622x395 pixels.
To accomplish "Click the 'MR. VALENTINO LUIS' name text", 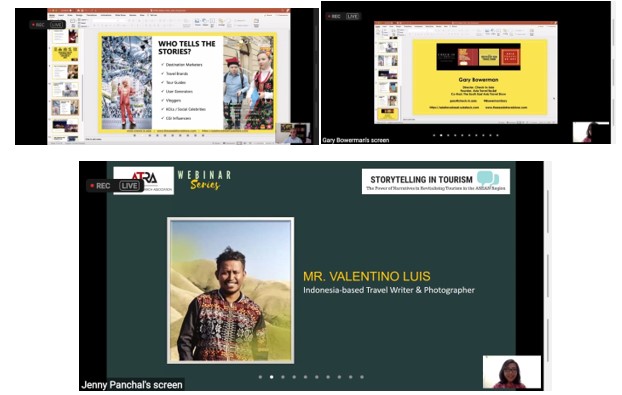I will pyautogui.click(x=367, y=276).
